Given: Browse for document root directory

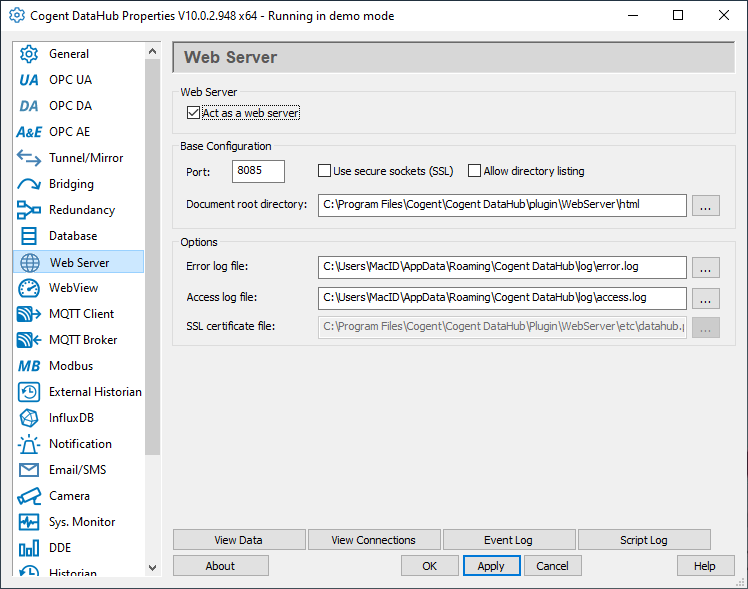Looking at the screenshot, I should coord(706,205).
